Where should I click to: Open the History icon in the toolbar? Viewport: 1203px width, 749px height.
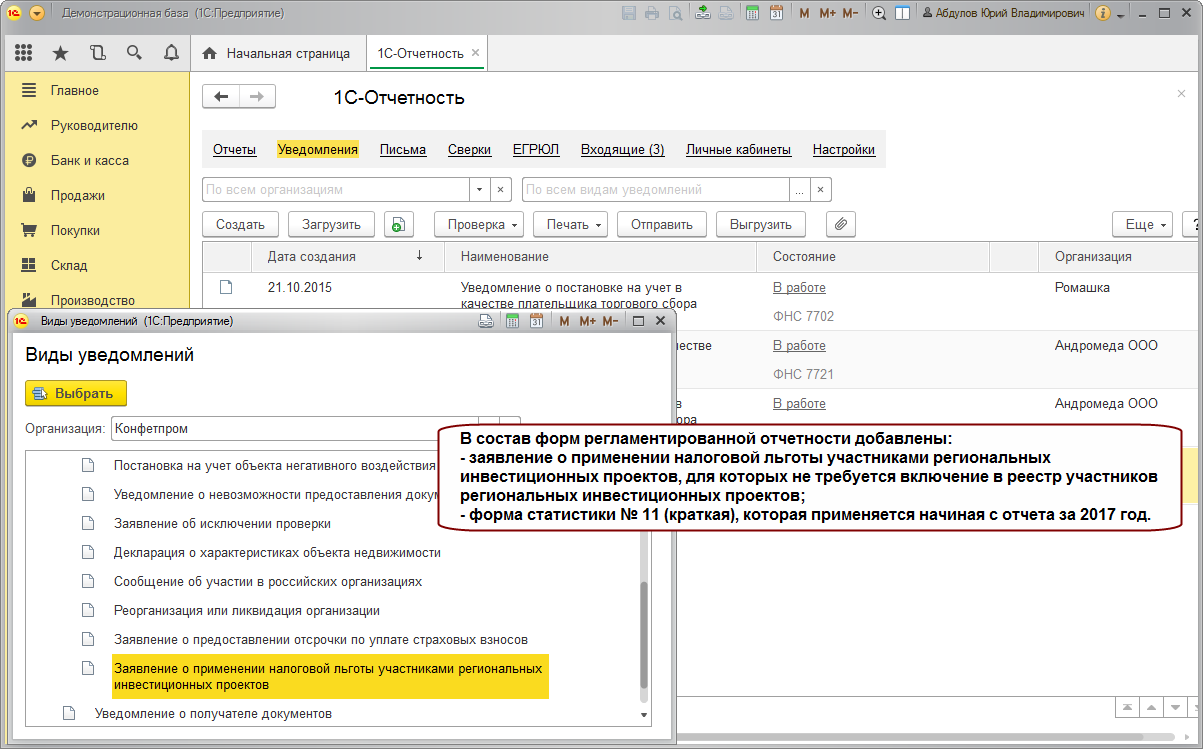pyautogui.click(x=97, y=53)
